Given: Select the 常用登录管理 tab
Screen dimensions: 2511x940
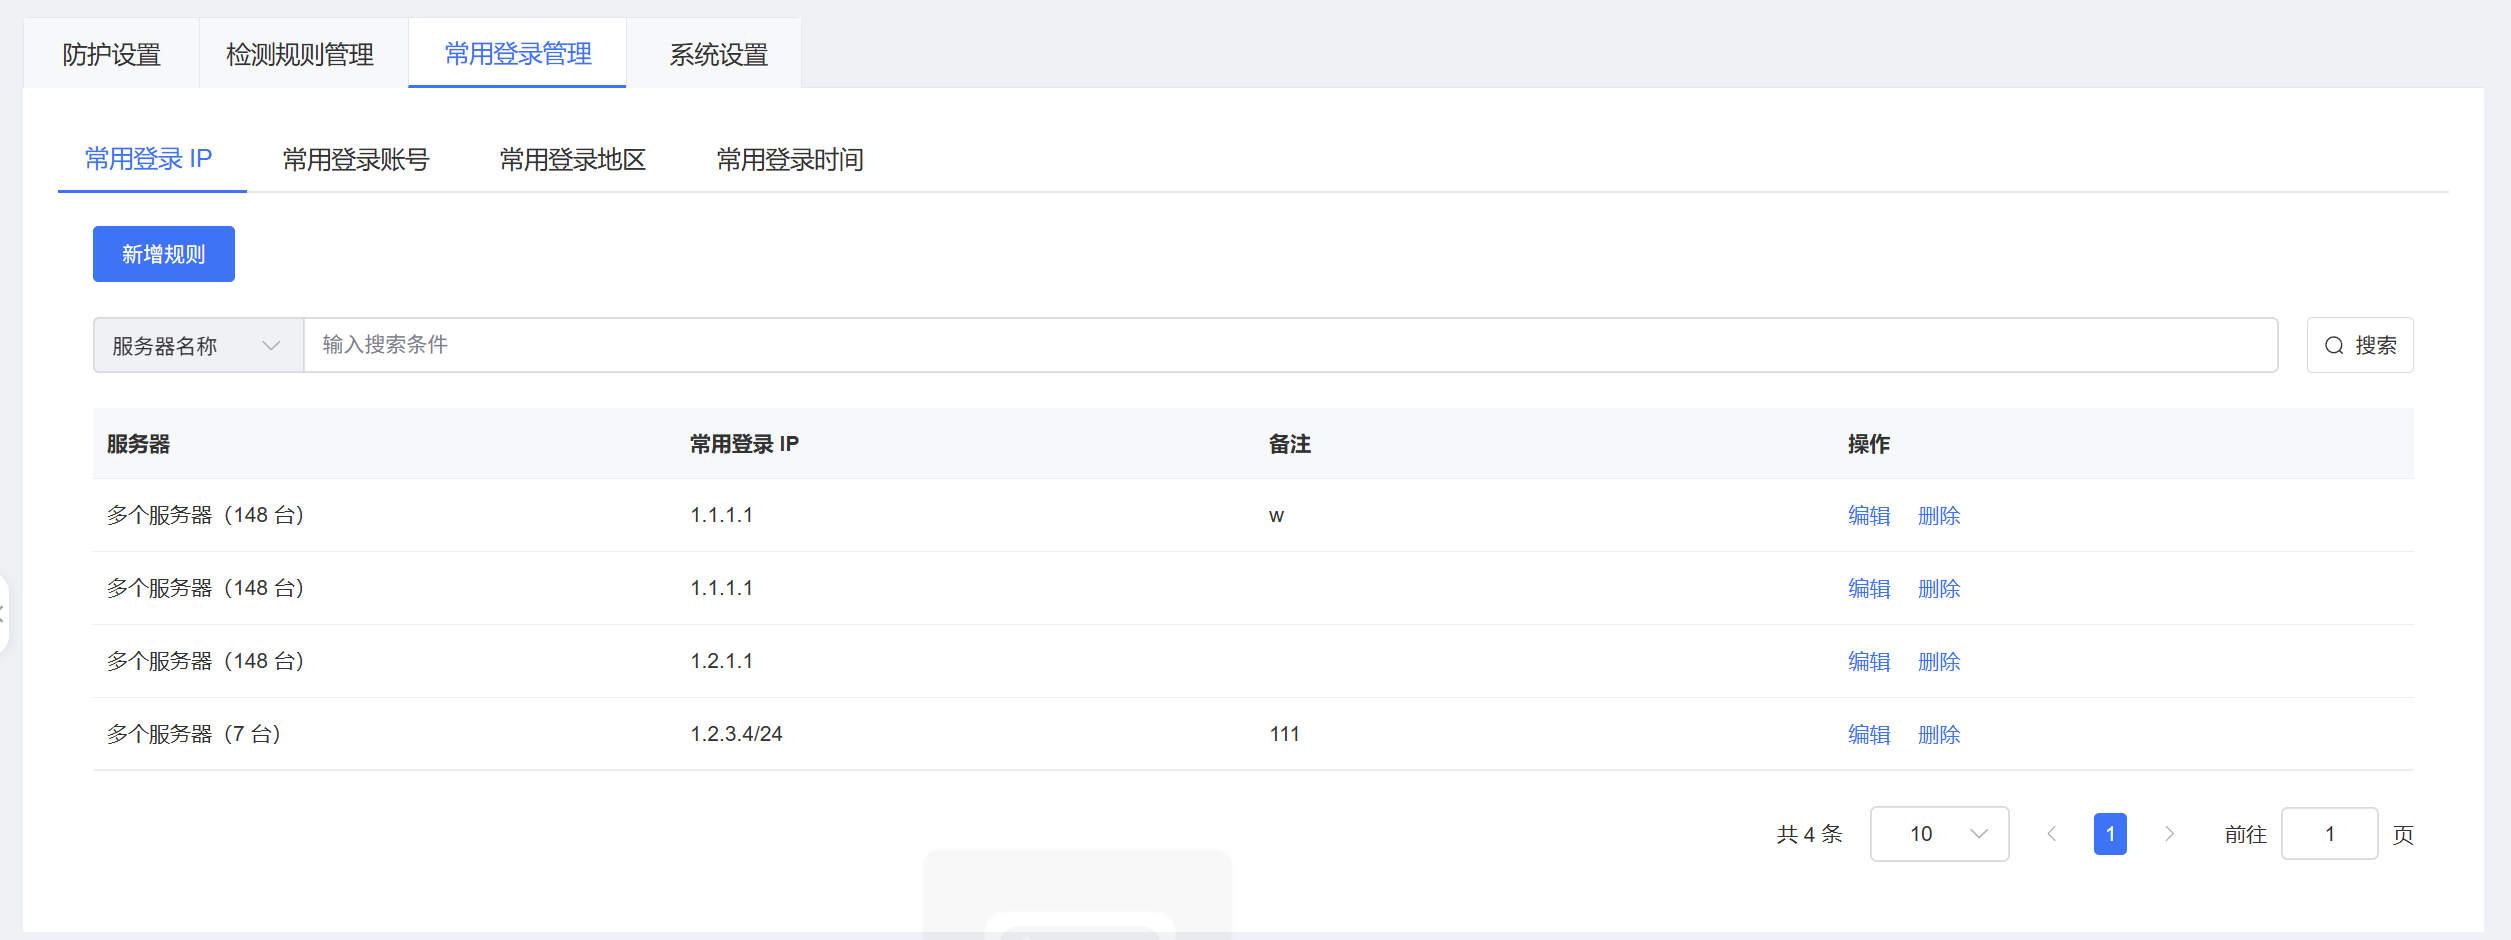Looking at the screenshot, I should [x=518, y=54].
